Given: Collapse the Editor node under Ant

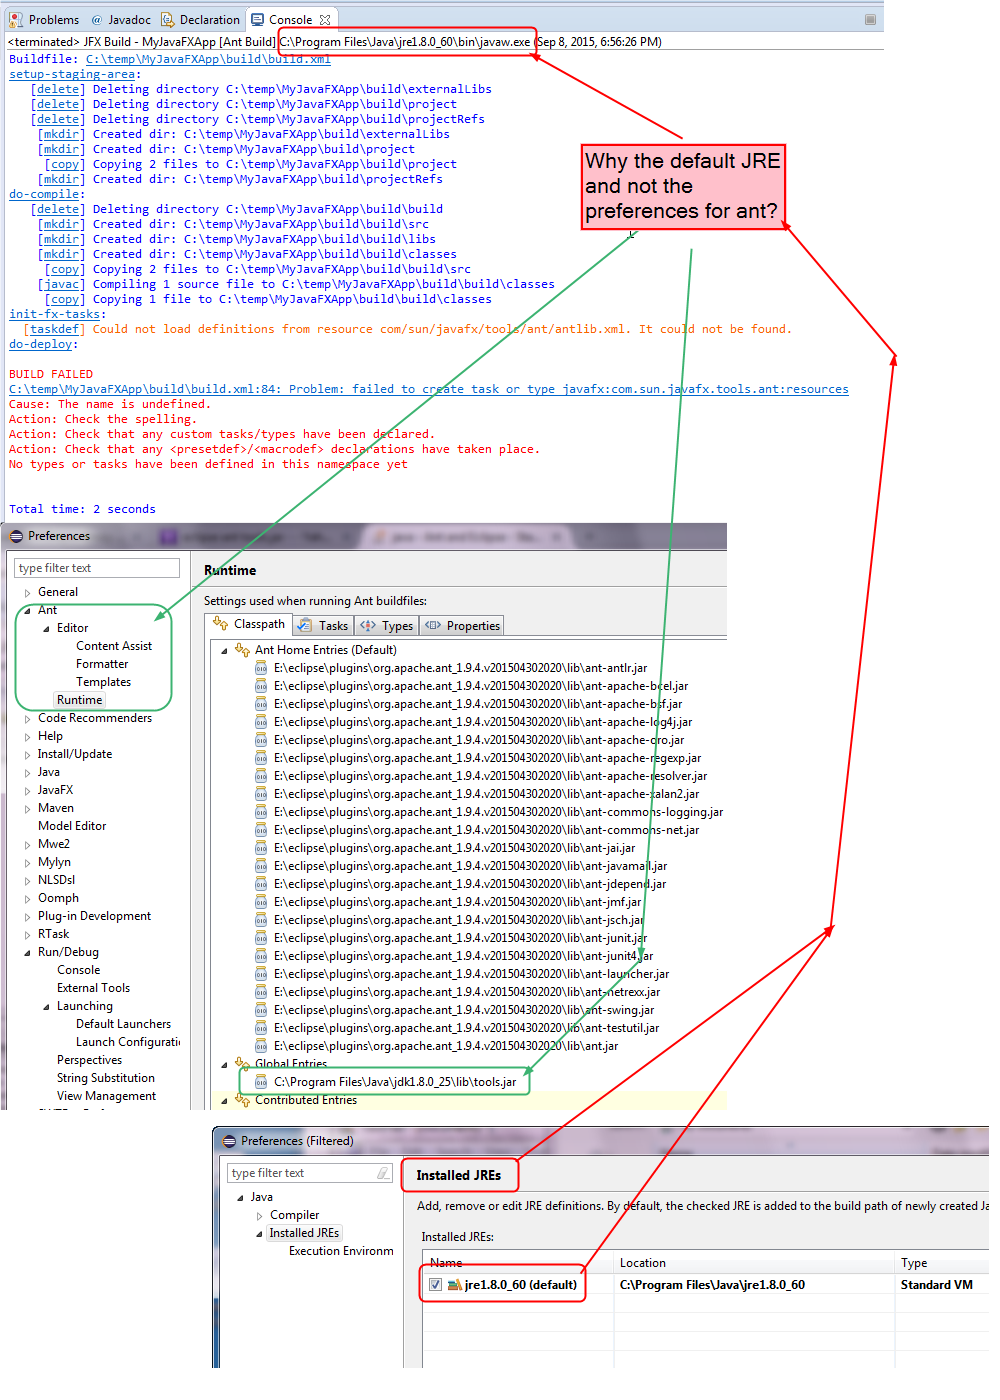Looking at the screenshot, I should click(x=46, y=629).
